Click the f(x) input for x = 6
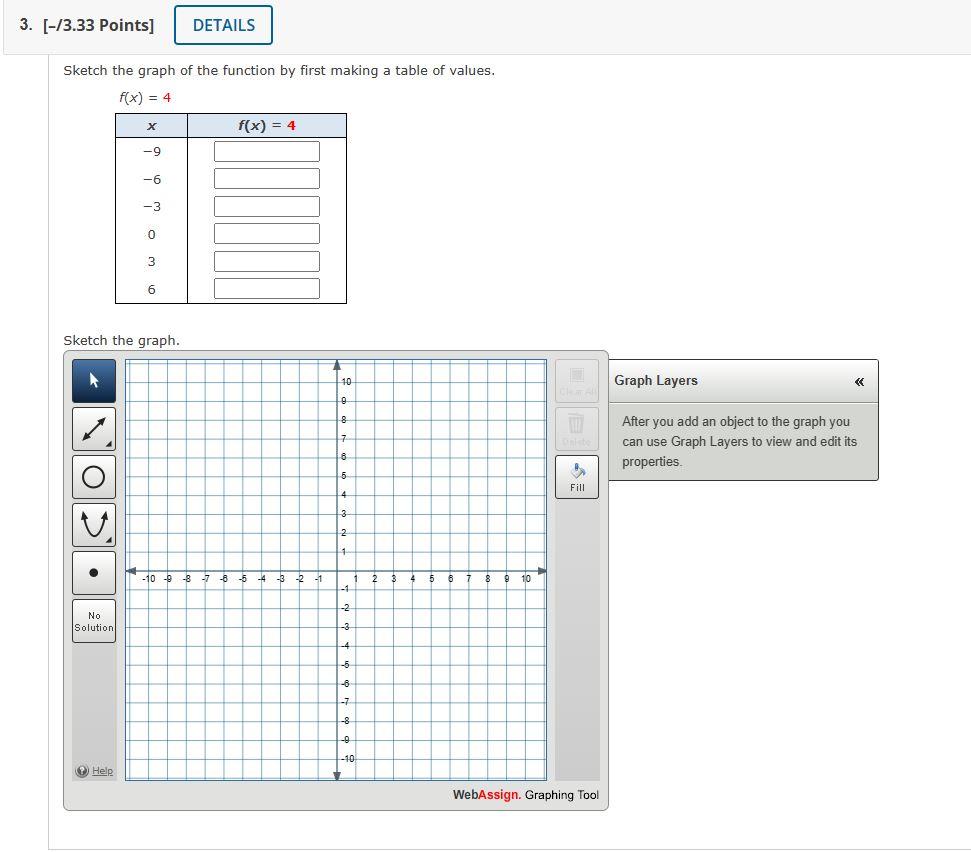The width and height of the screenshot is (971, 852). 266,288
